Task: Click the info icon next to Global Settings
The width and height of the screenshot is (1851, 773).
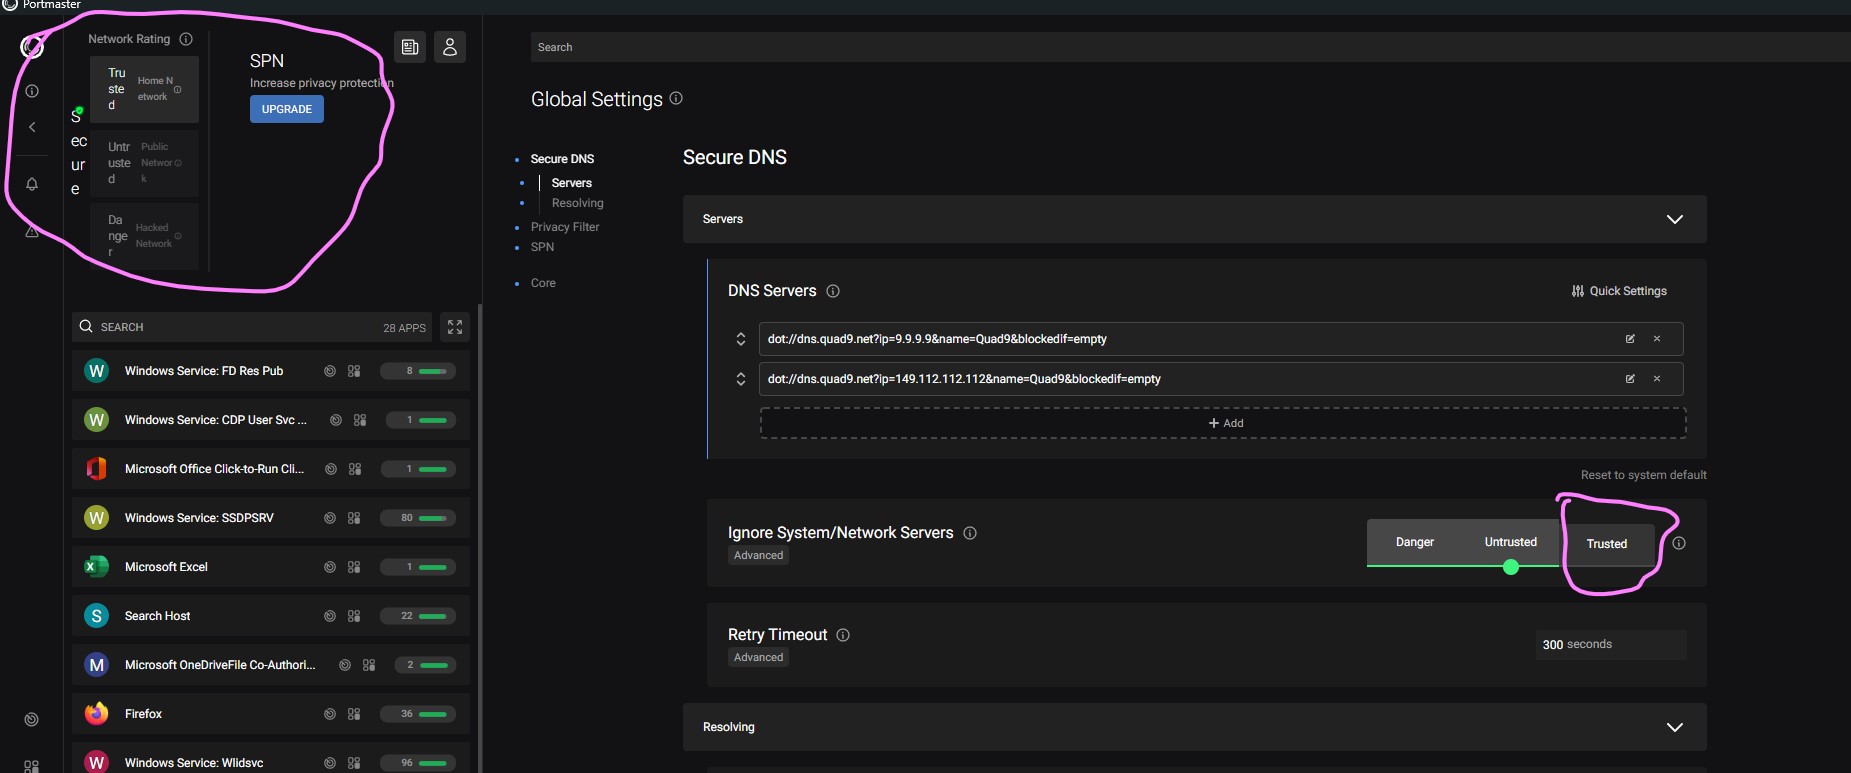Action: (676, 98)
